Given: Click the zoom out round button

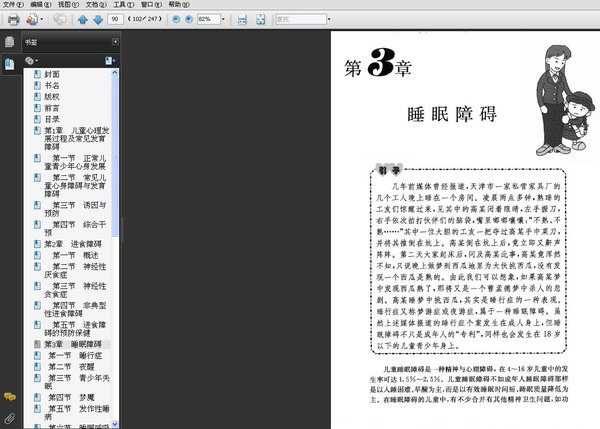Looking at the screenshot, I should point(176,19).
